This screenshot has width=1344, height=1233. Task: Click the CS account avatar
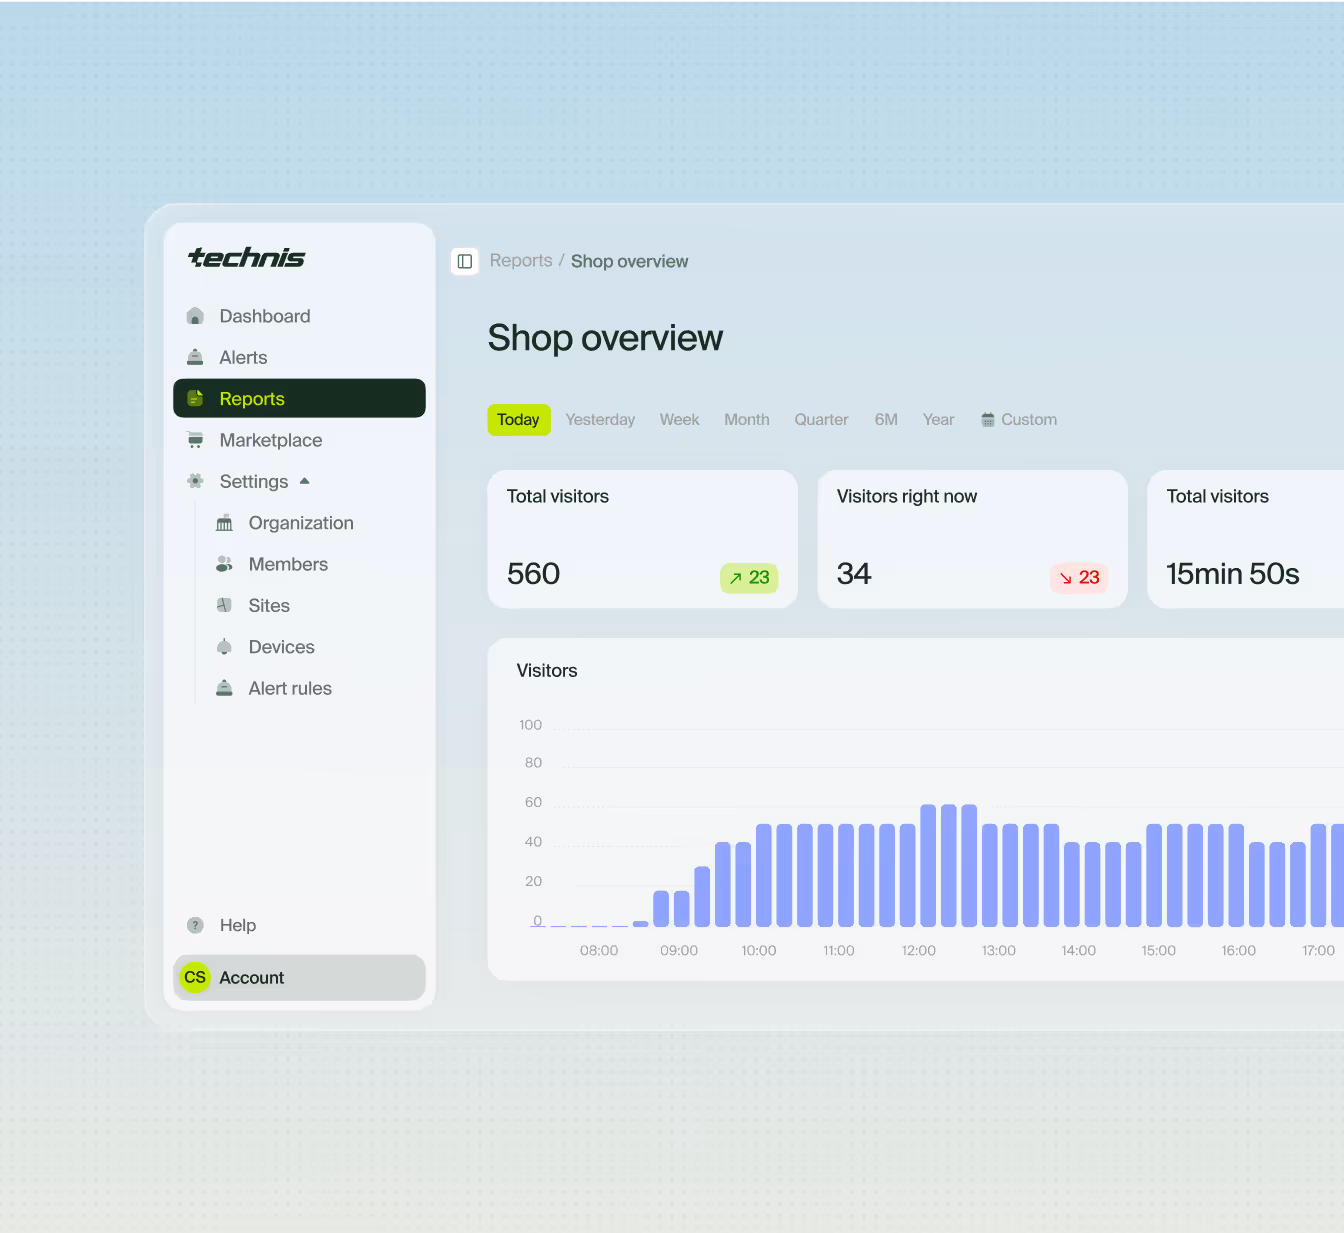click(x=195, y=977)
